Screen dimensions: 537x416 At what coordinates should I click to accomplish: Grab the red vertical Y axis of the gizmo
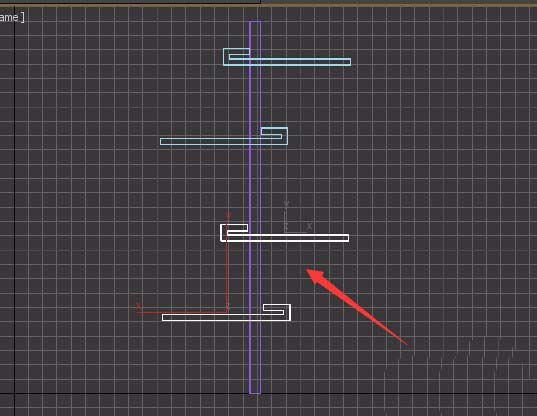[x=228, y=262]
